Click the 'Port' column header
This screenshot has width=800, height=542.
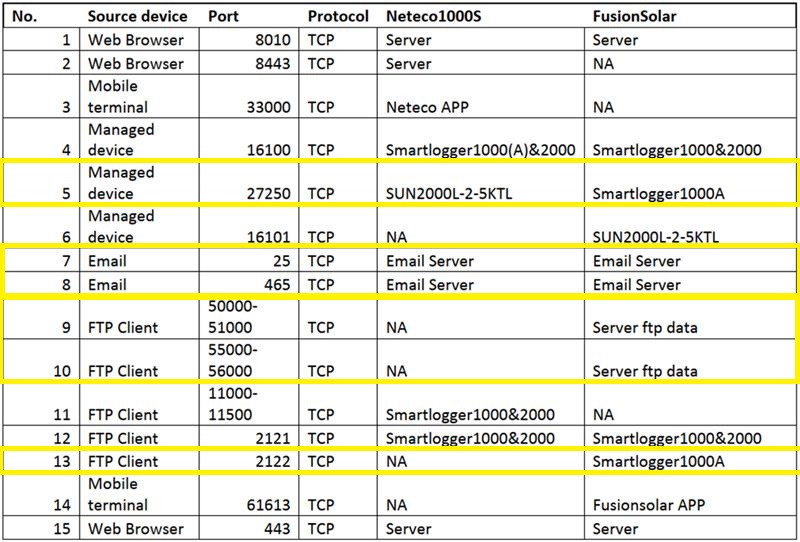[224, 17]
